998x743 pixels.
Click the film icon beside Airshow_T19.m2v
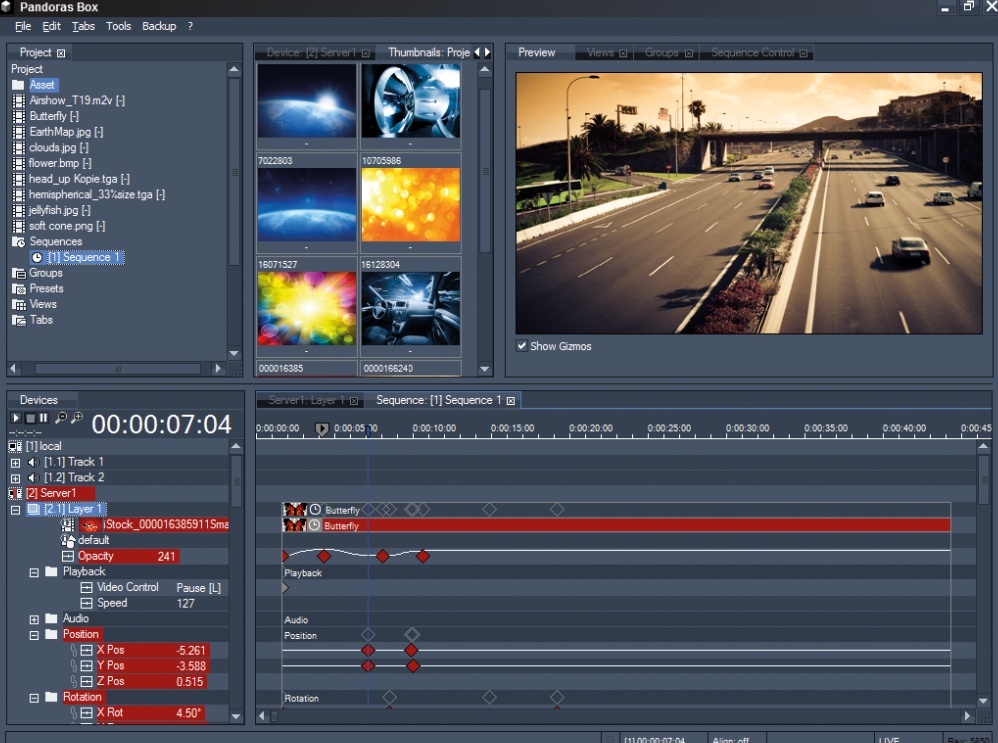18,101
